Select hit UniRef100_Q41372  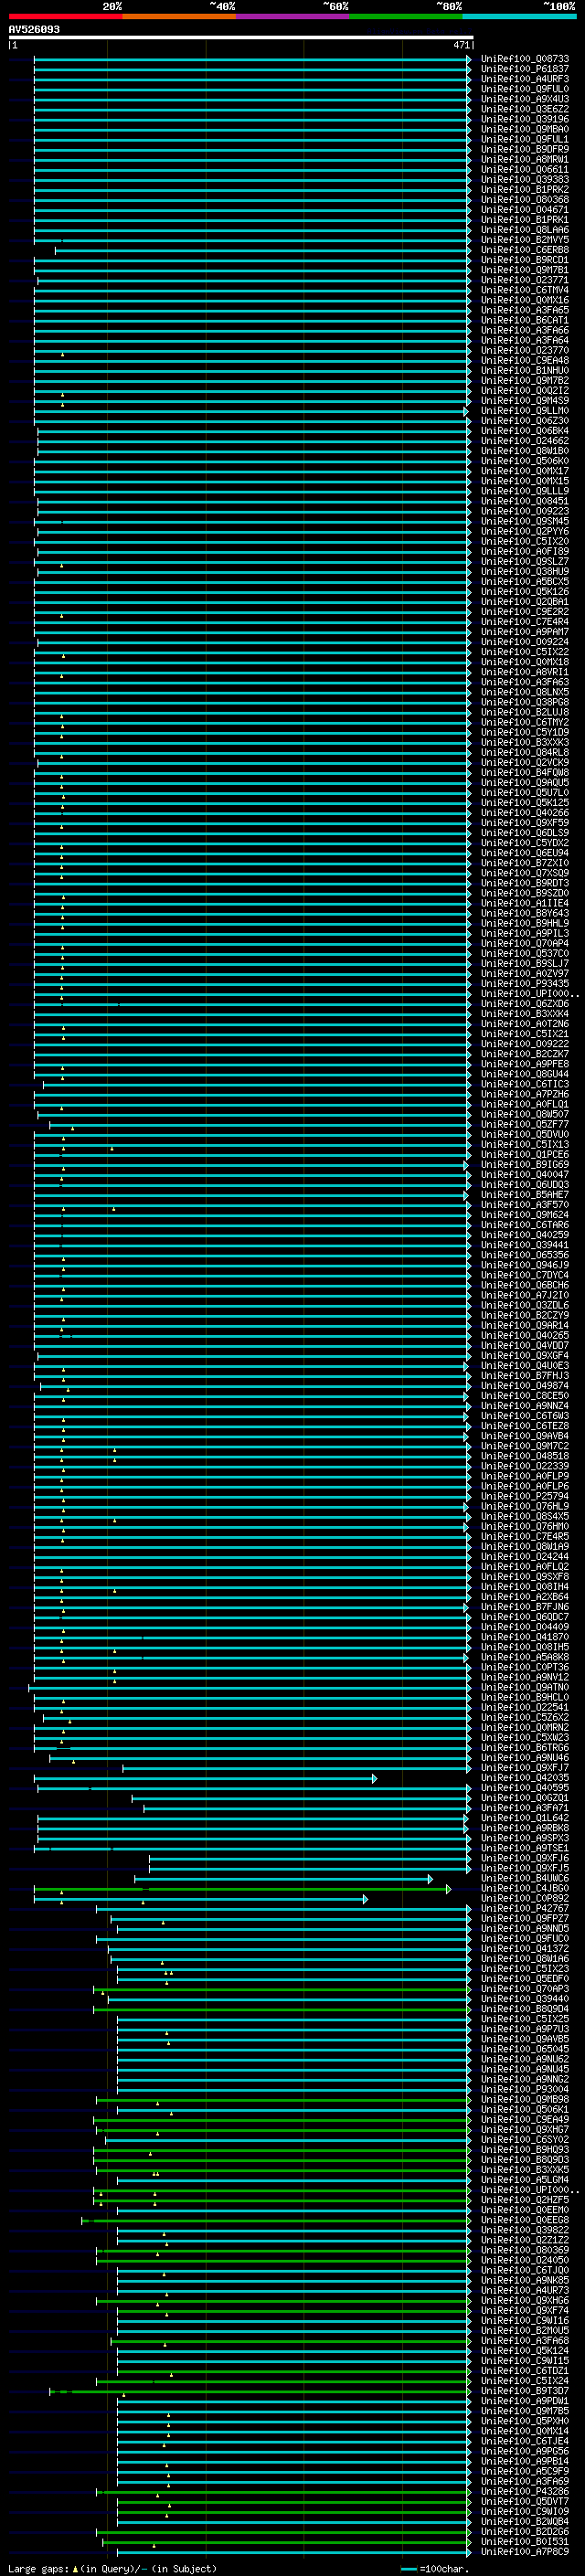pyautogui.click(x=524, y=1949)
